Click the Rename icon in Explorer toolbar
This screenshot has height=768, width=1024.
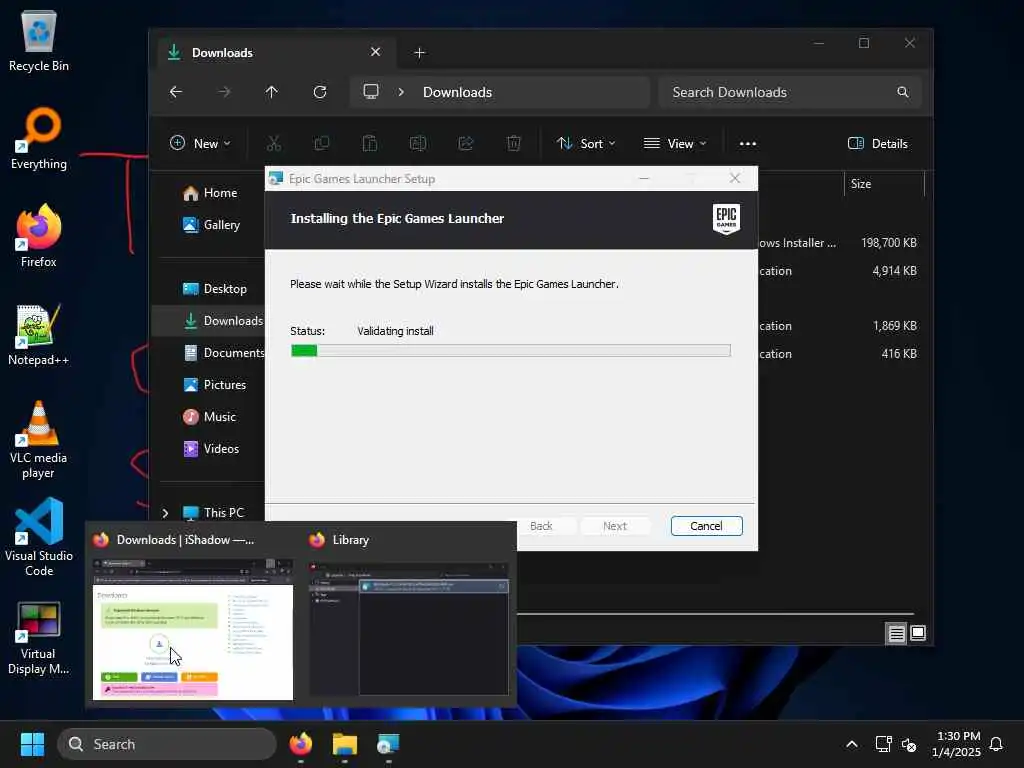(x=418, y=143)
